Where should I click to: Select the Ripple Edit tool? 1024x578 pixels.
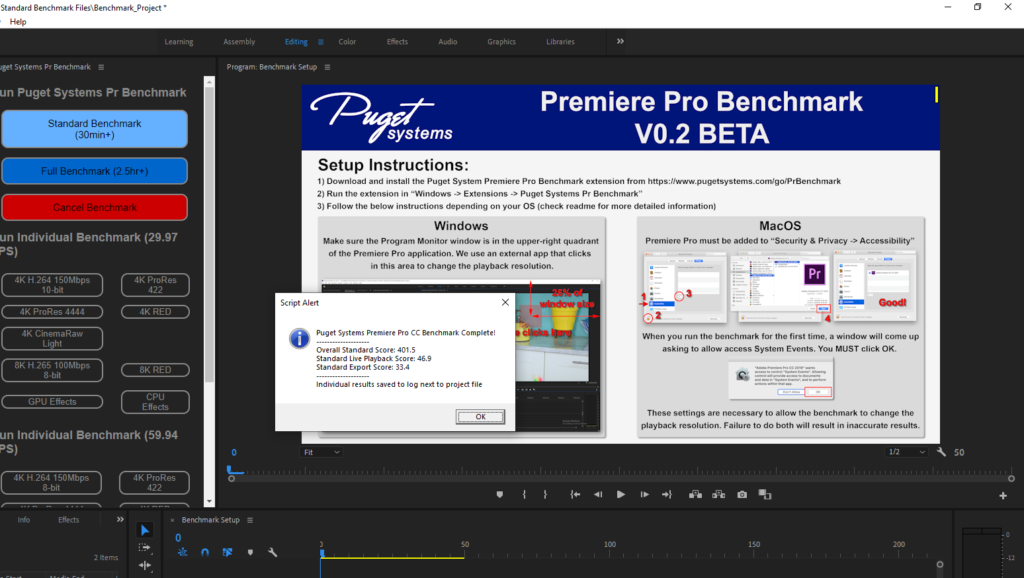(x=145, y=566)
